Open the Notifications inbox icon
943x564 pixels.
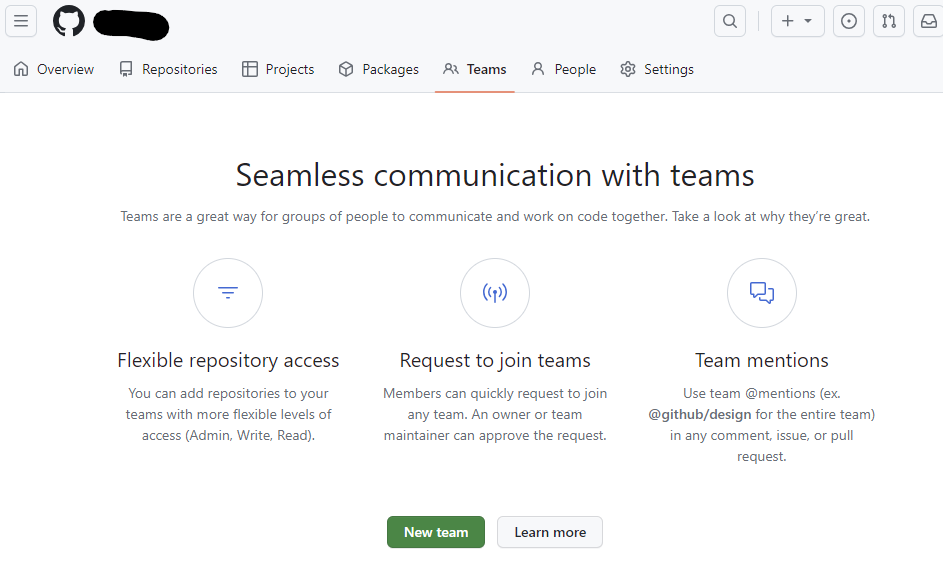coord(929,21)
